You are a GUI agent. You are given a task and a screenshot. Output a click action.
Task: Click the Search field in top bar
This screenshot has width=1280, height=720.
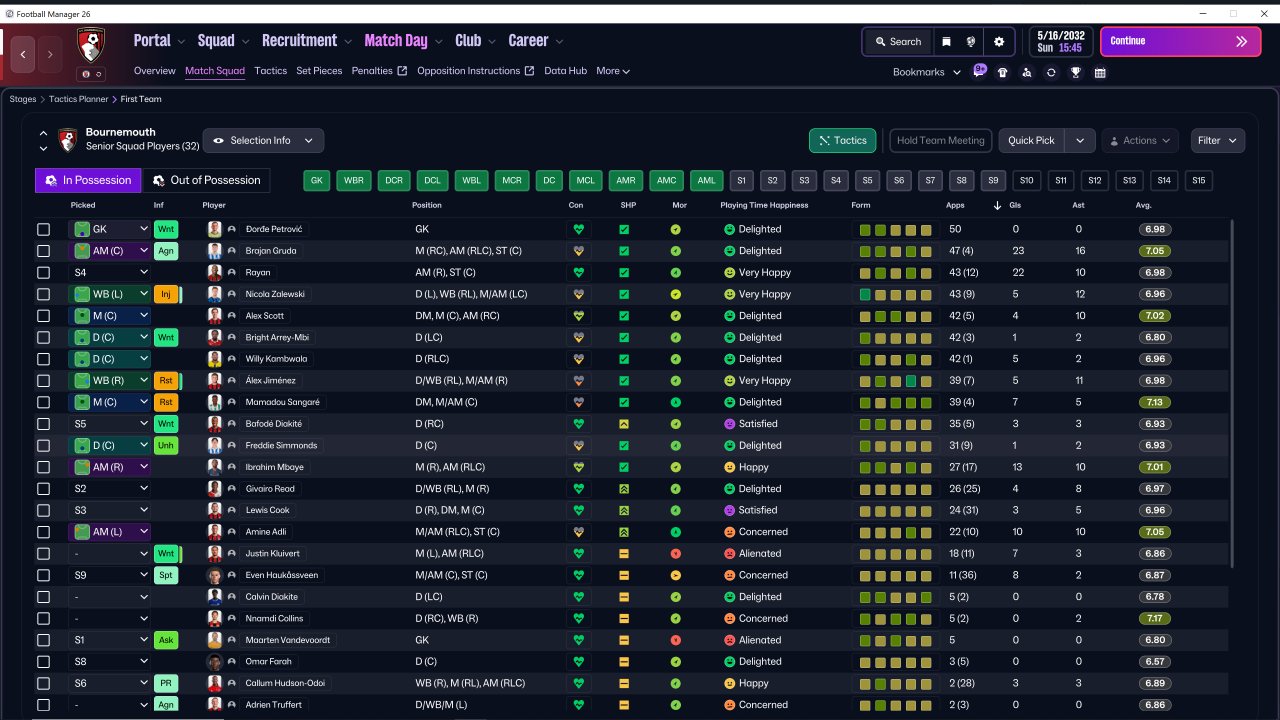898,42
